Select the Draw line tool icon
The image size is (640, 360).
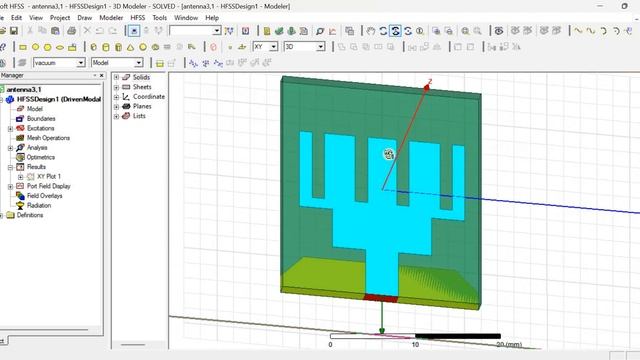pyautogui.click(x=578, y=31)
